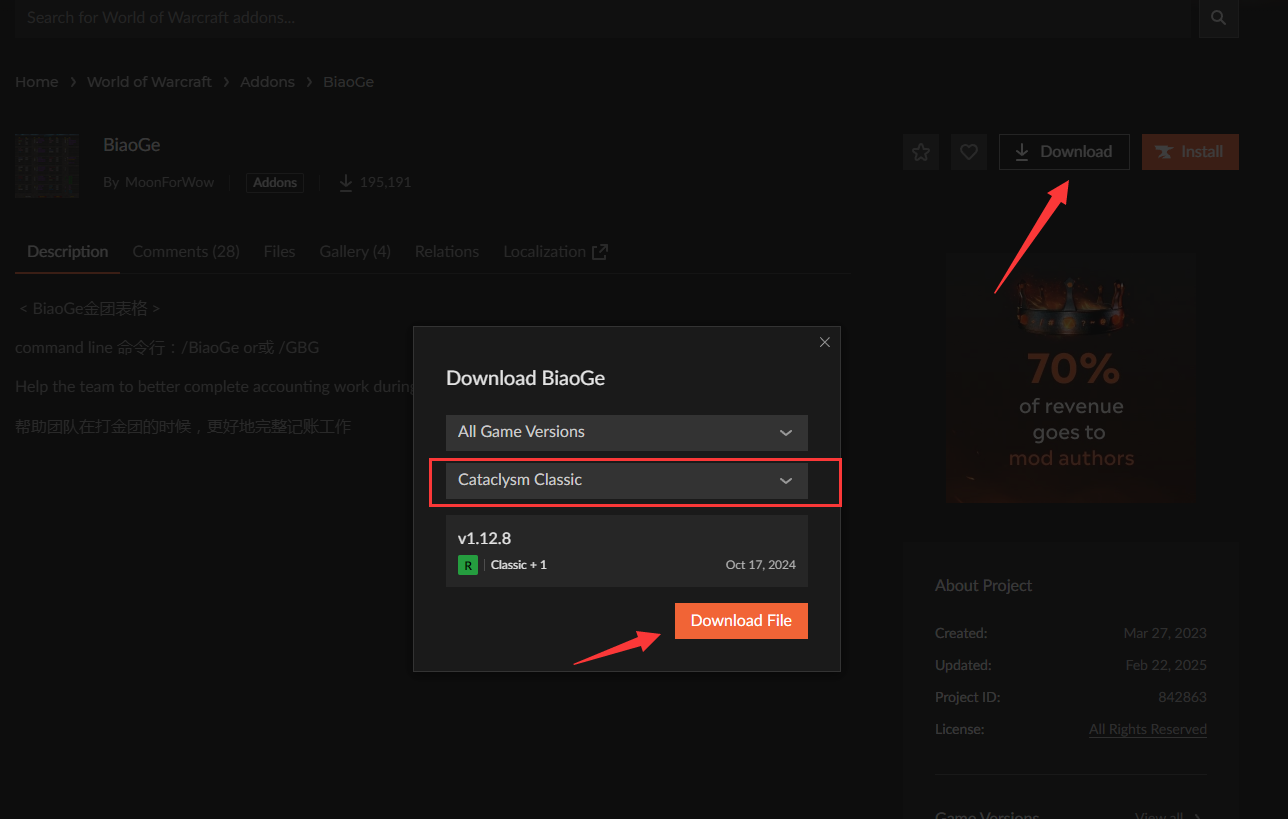Click the About Project heading

[x=983, y=586]
